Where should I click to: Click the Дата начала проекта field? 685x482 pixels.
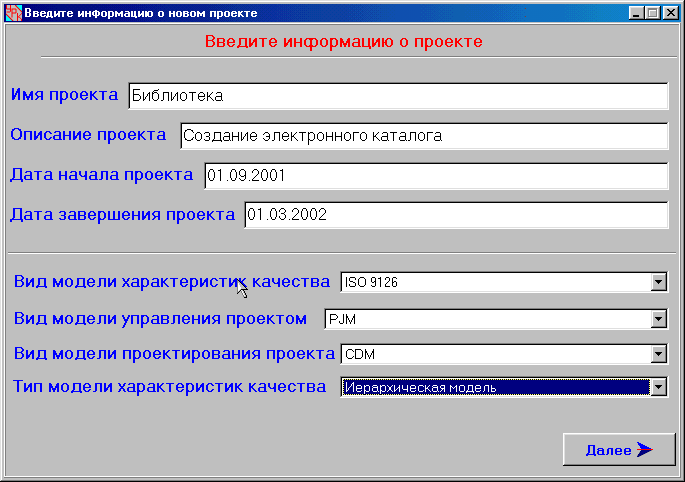coord(436,176)
